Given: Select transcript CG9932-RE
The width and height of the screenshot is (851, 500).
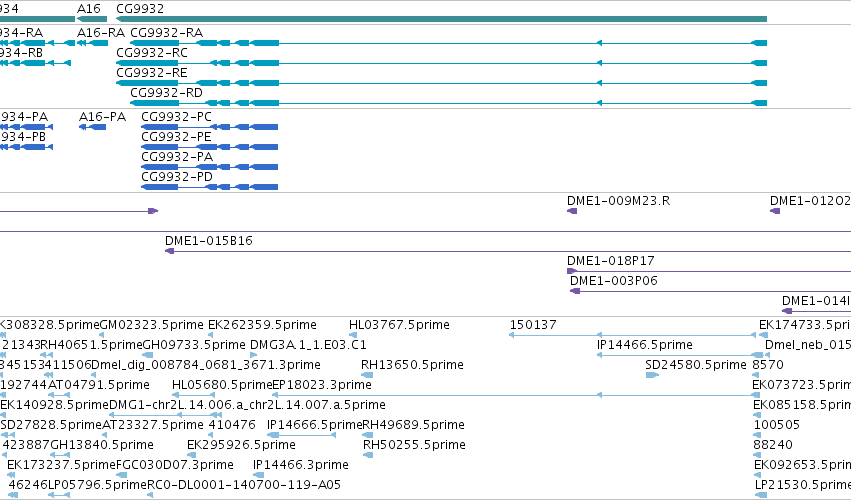Looking at the screenshot, I should (x=441, y=83).
